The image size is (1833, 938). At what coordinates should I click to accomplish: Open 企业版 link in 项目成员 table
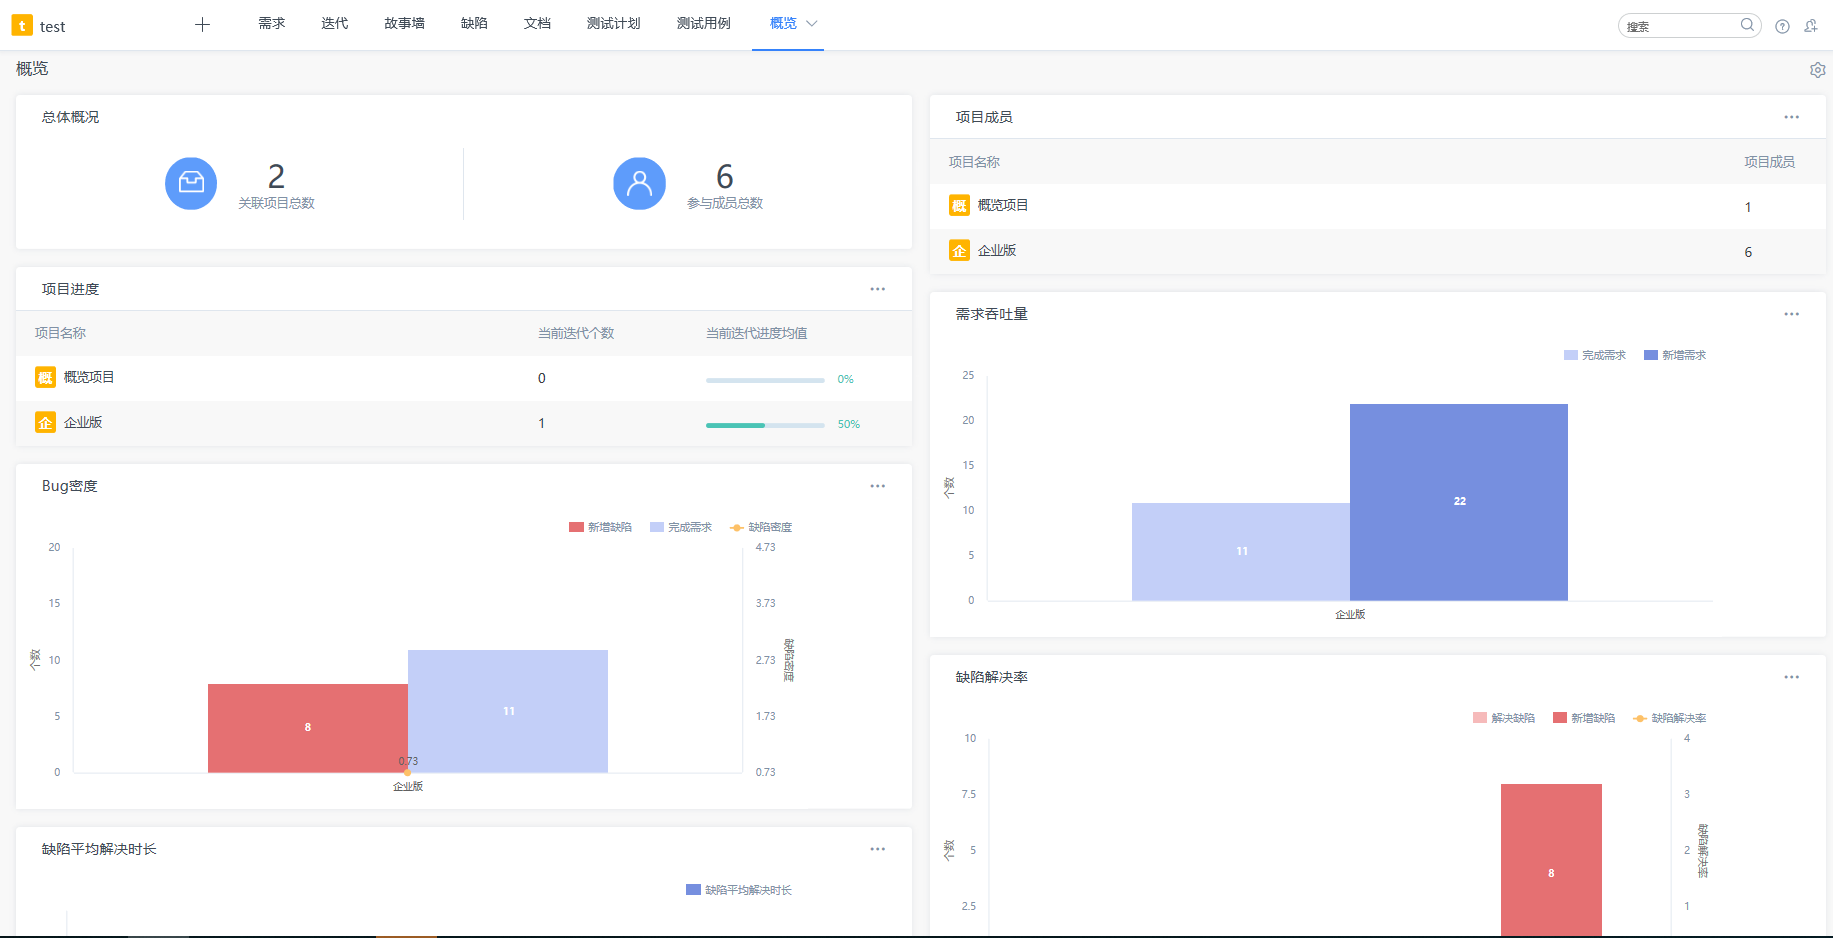pyautogui.click(x=997, y=250)
